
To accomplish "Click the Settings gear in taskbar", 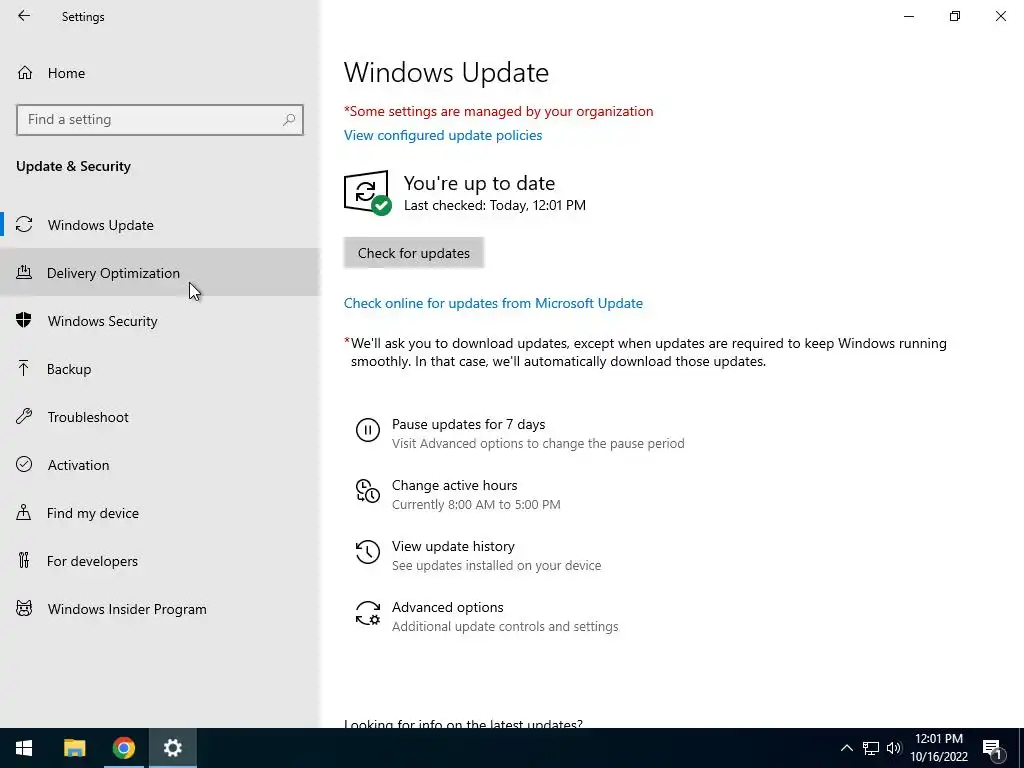I will coord(172,748).
